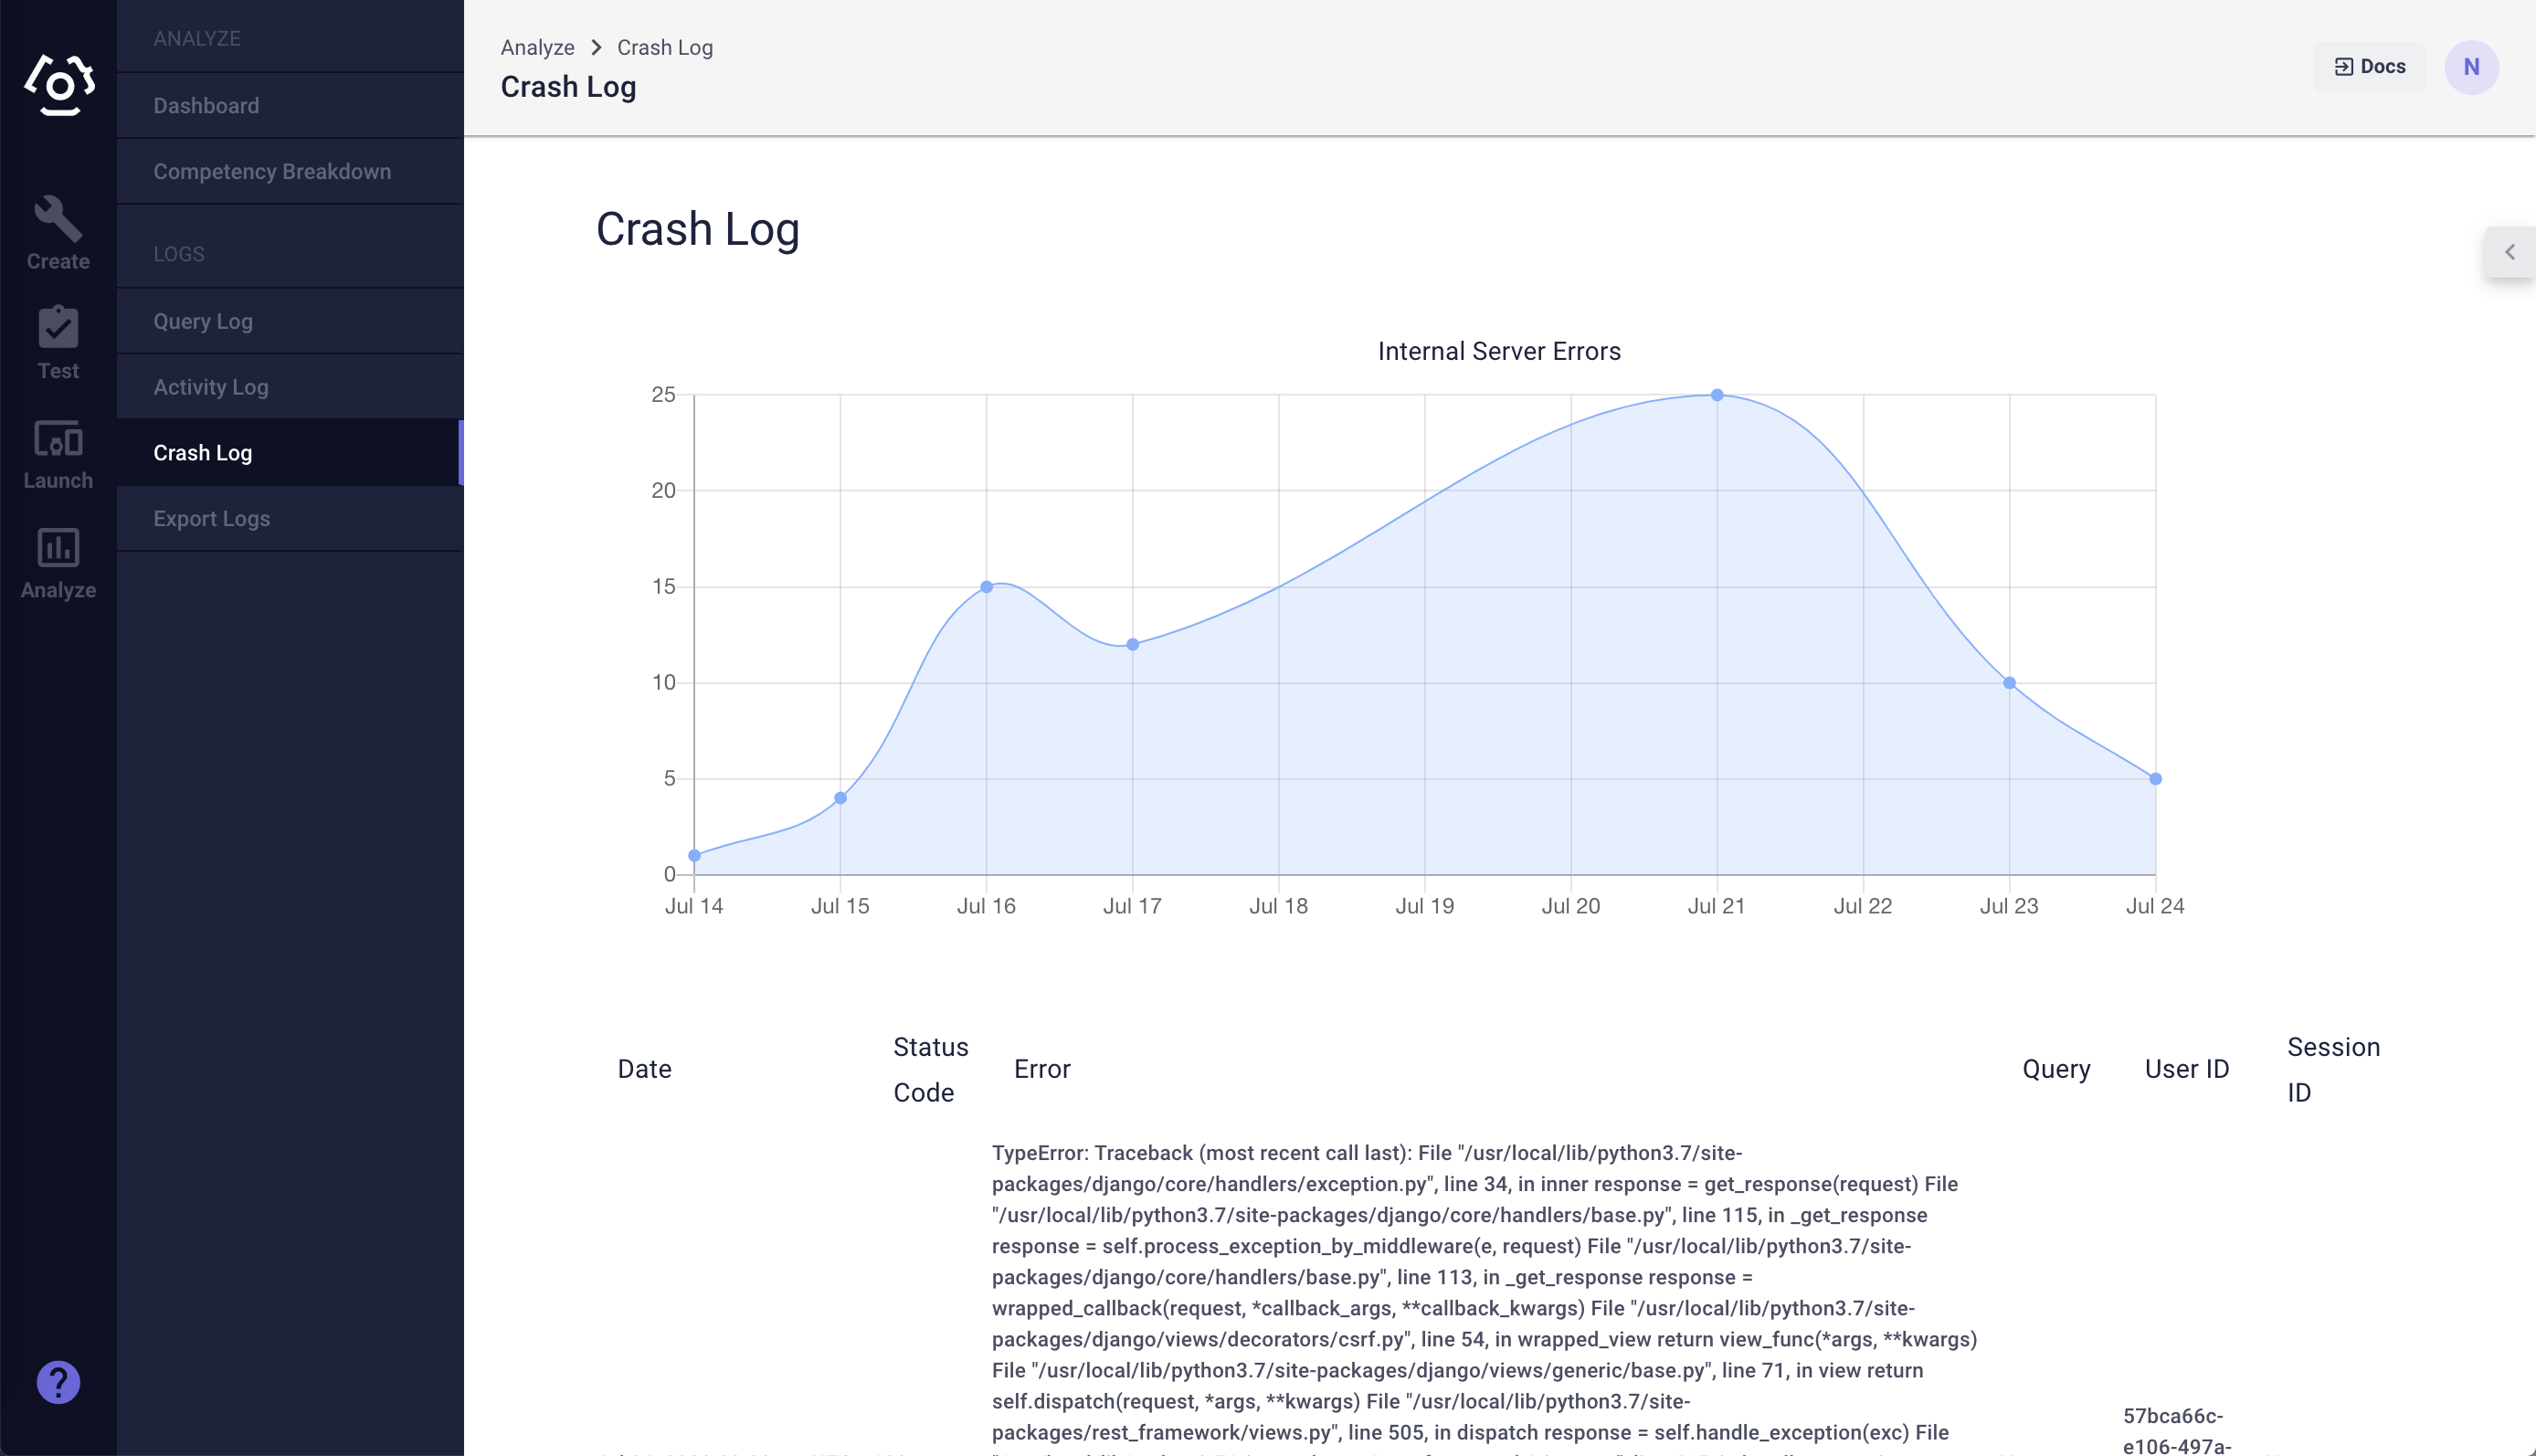Open the help question mark icon

[58, 1383]
